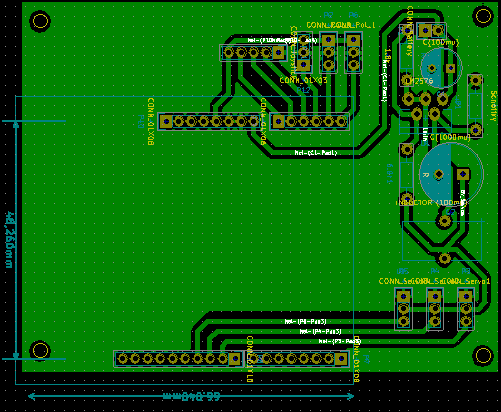This screenshot has width=501, height=412.
Task: Select the large C(1000mu) capacitor circle
Action: coord(451,175)
